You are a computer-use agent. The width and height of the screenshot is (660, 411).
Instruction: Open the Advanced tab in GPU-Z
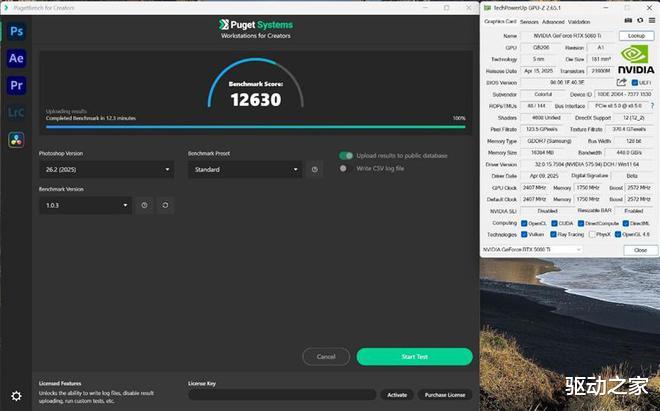click(553, 21)
